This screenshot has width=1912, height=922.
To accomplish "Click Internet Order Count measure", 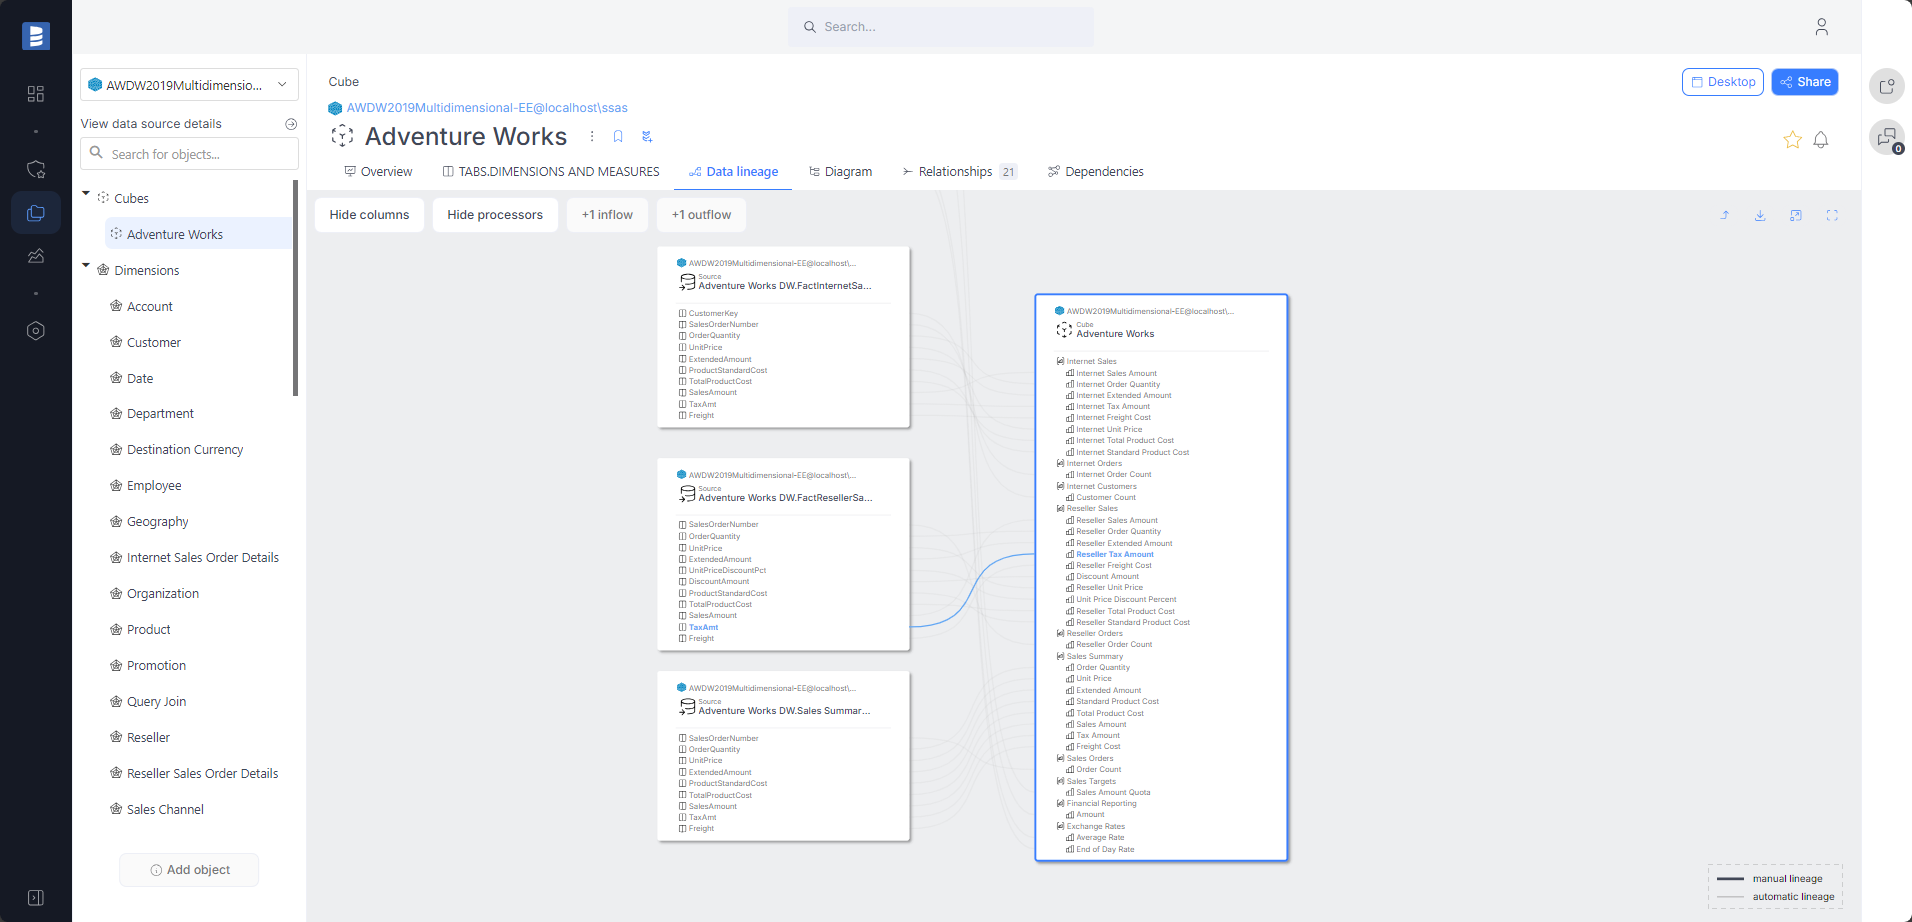I will (x=1113, y=475).
